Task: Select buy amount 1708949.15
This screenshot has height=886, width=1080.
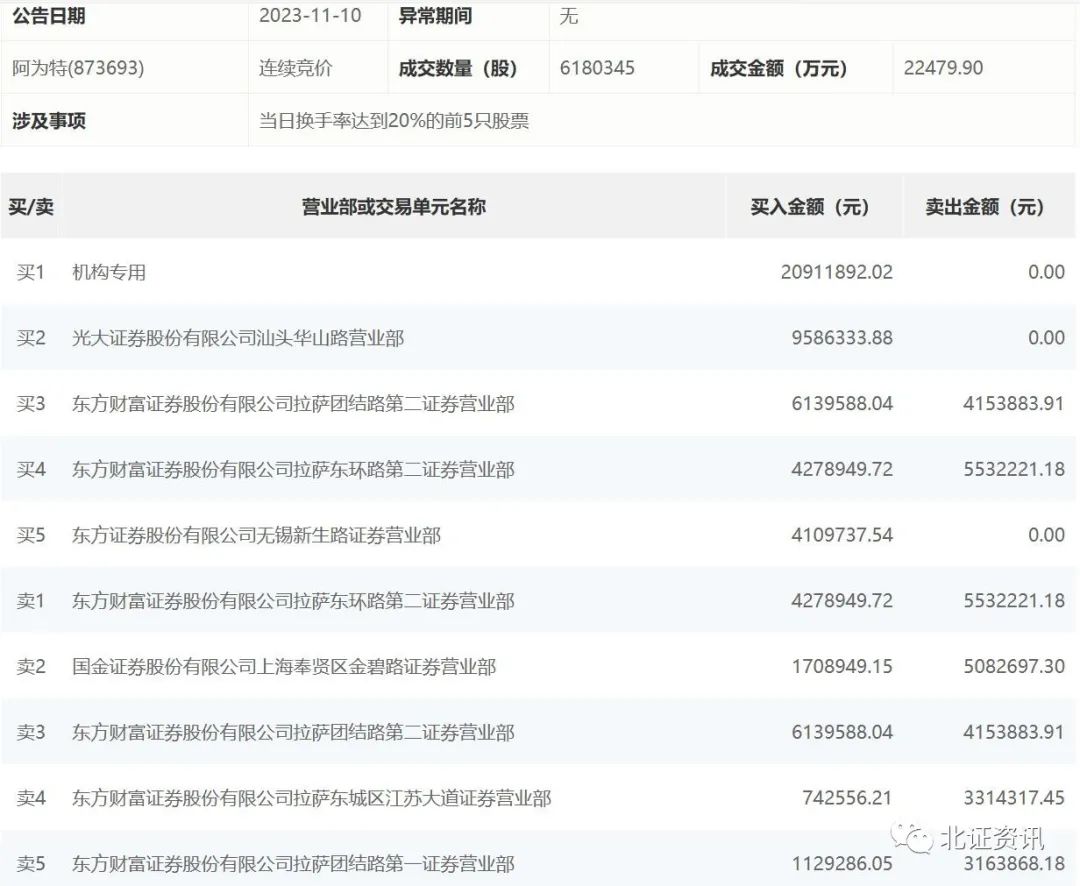Action: click(842, 666)
